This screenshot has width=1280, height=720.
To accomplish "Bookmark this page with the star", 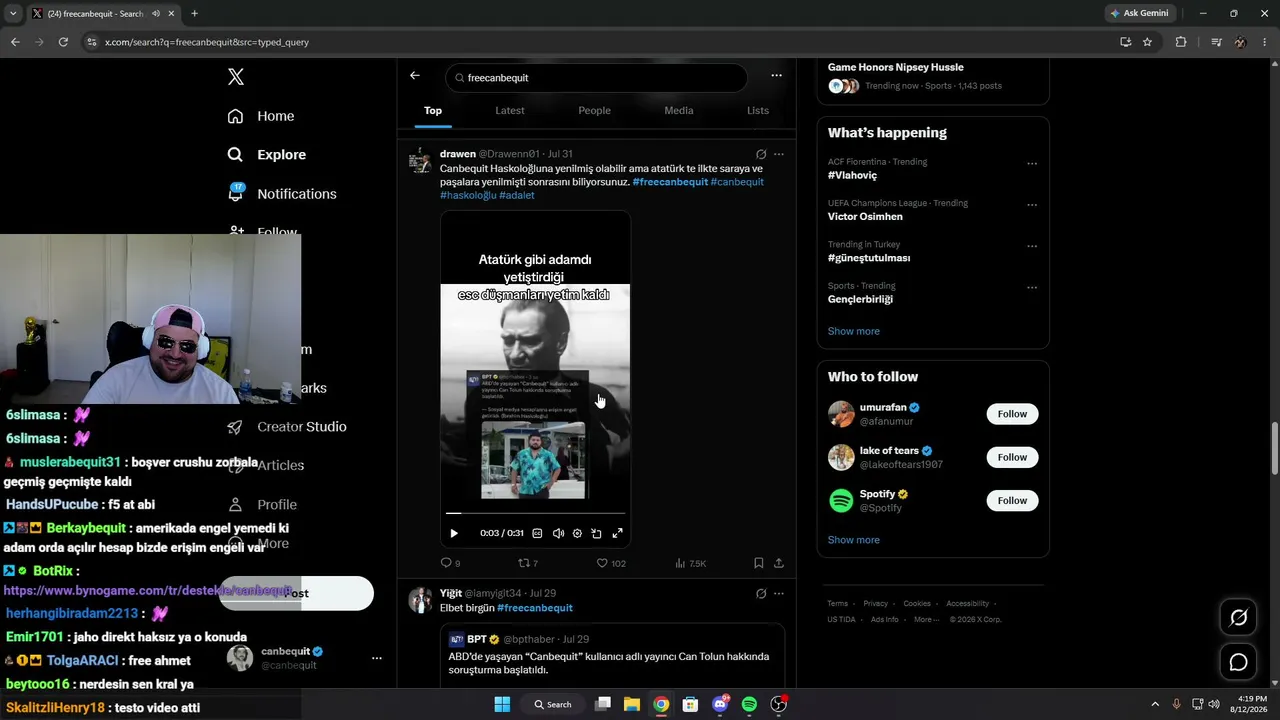I will click(1147, 42).
